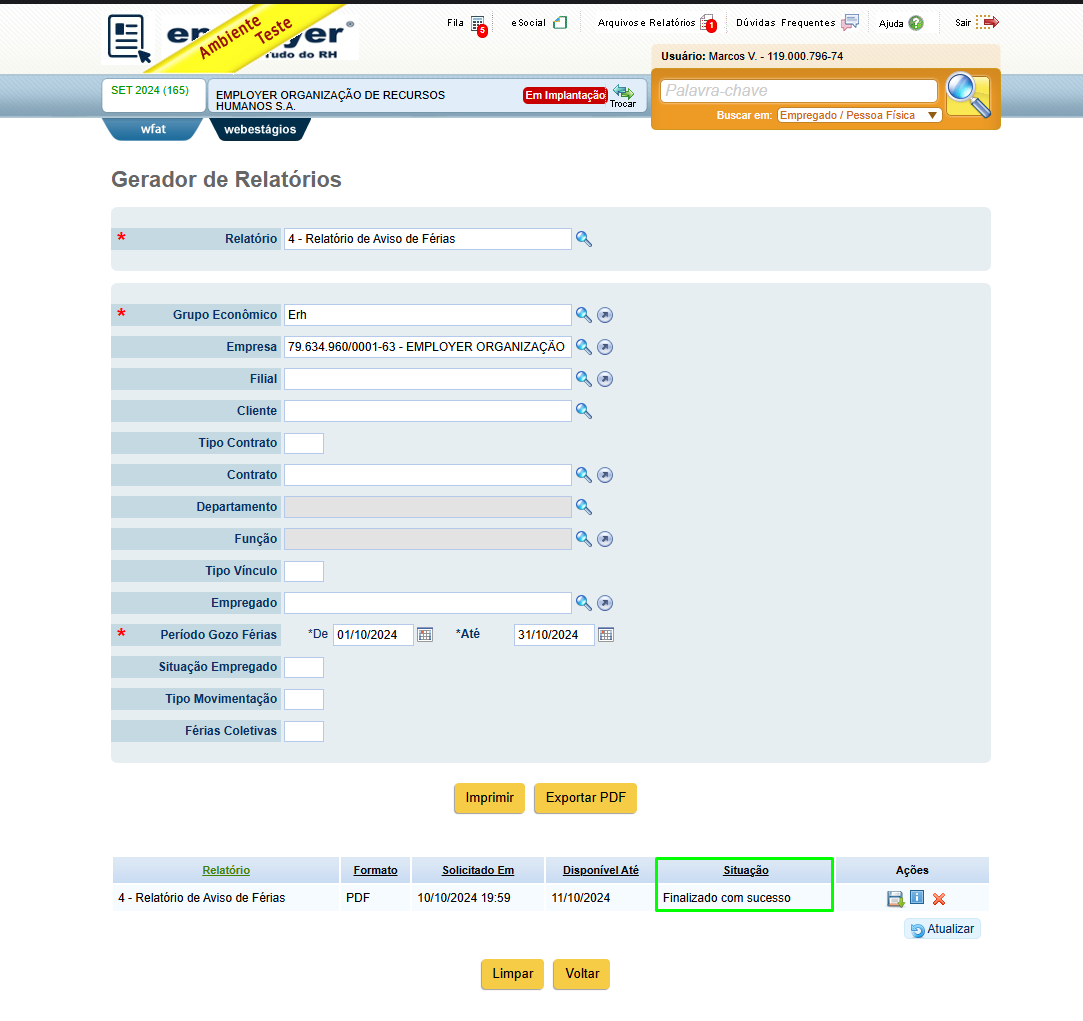1083x1021 pixels.
Task: Click the search icon beside Empresa field
Action: click(x=584, y=347)
